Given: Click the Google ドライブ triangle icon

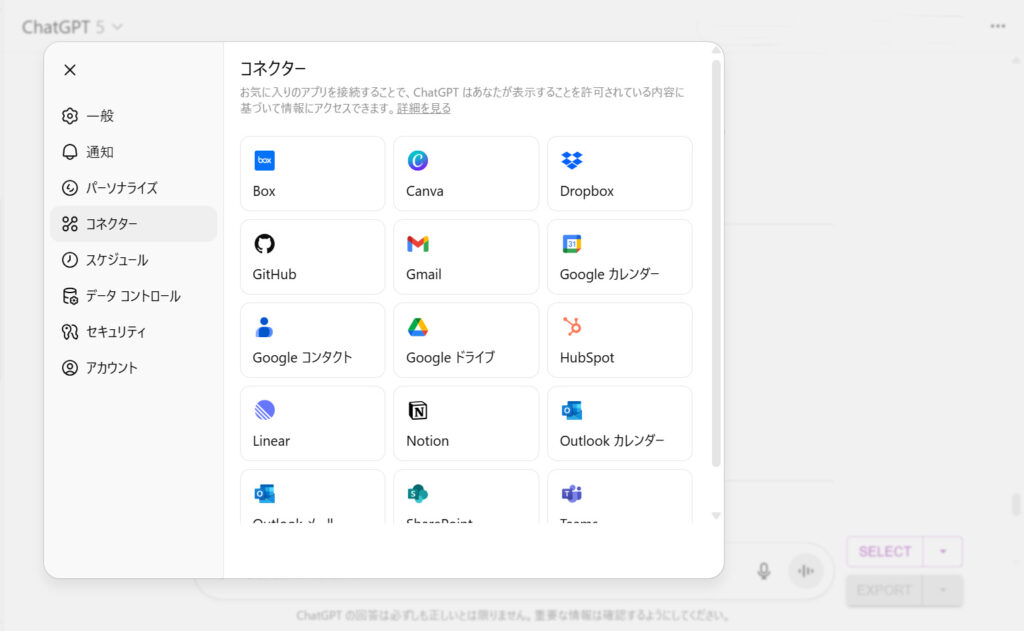Looking at the screenshot, I should (418, 327).
